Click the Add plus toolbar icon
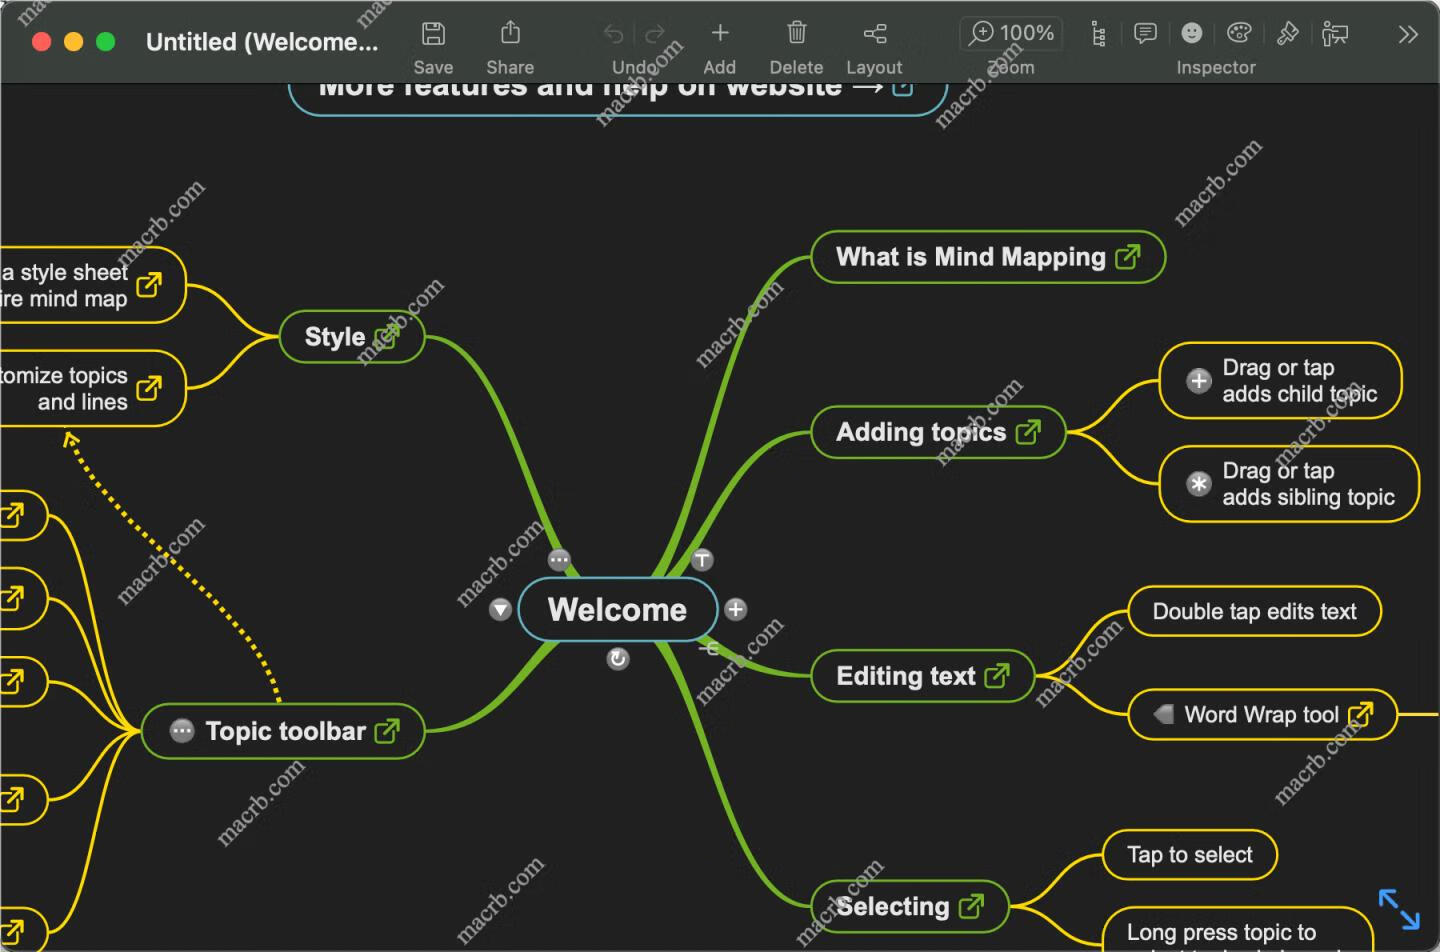This screenshot has height=952, width=1440. pos(719,33)
